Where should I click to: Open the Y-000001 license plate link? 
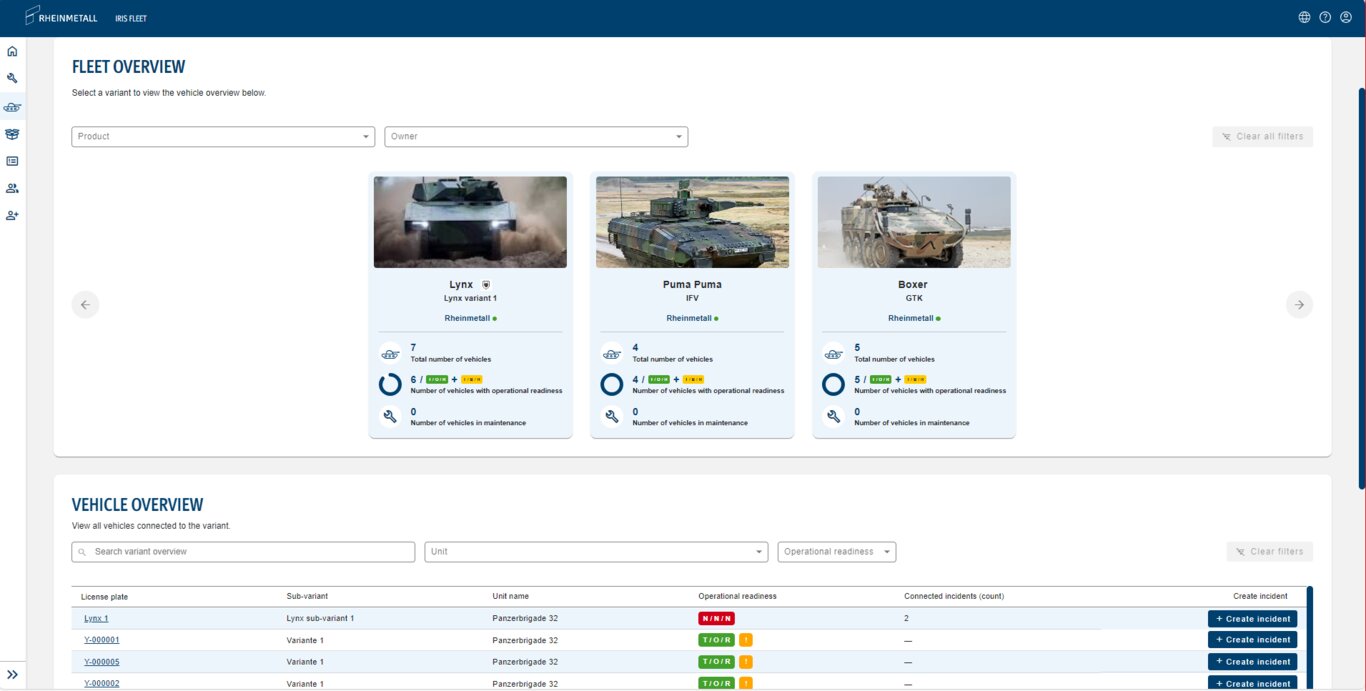point(101,640)
